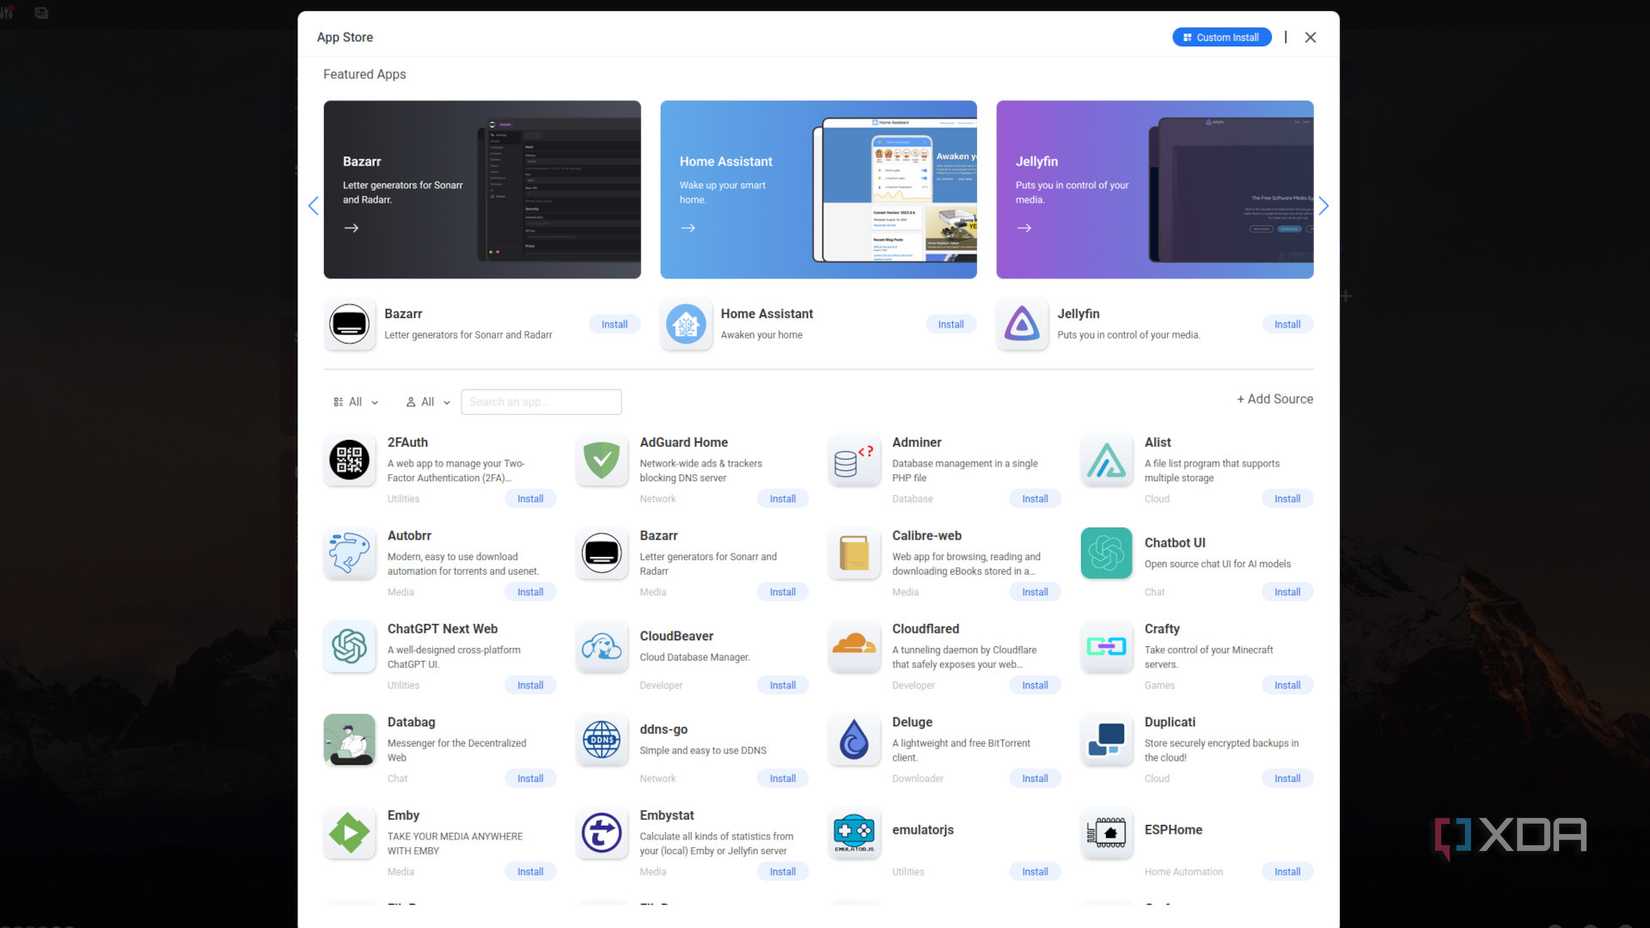Screen dimensions: 1650x928
Task: Open the 2FAuth app icon
Action: coord(349,460)
